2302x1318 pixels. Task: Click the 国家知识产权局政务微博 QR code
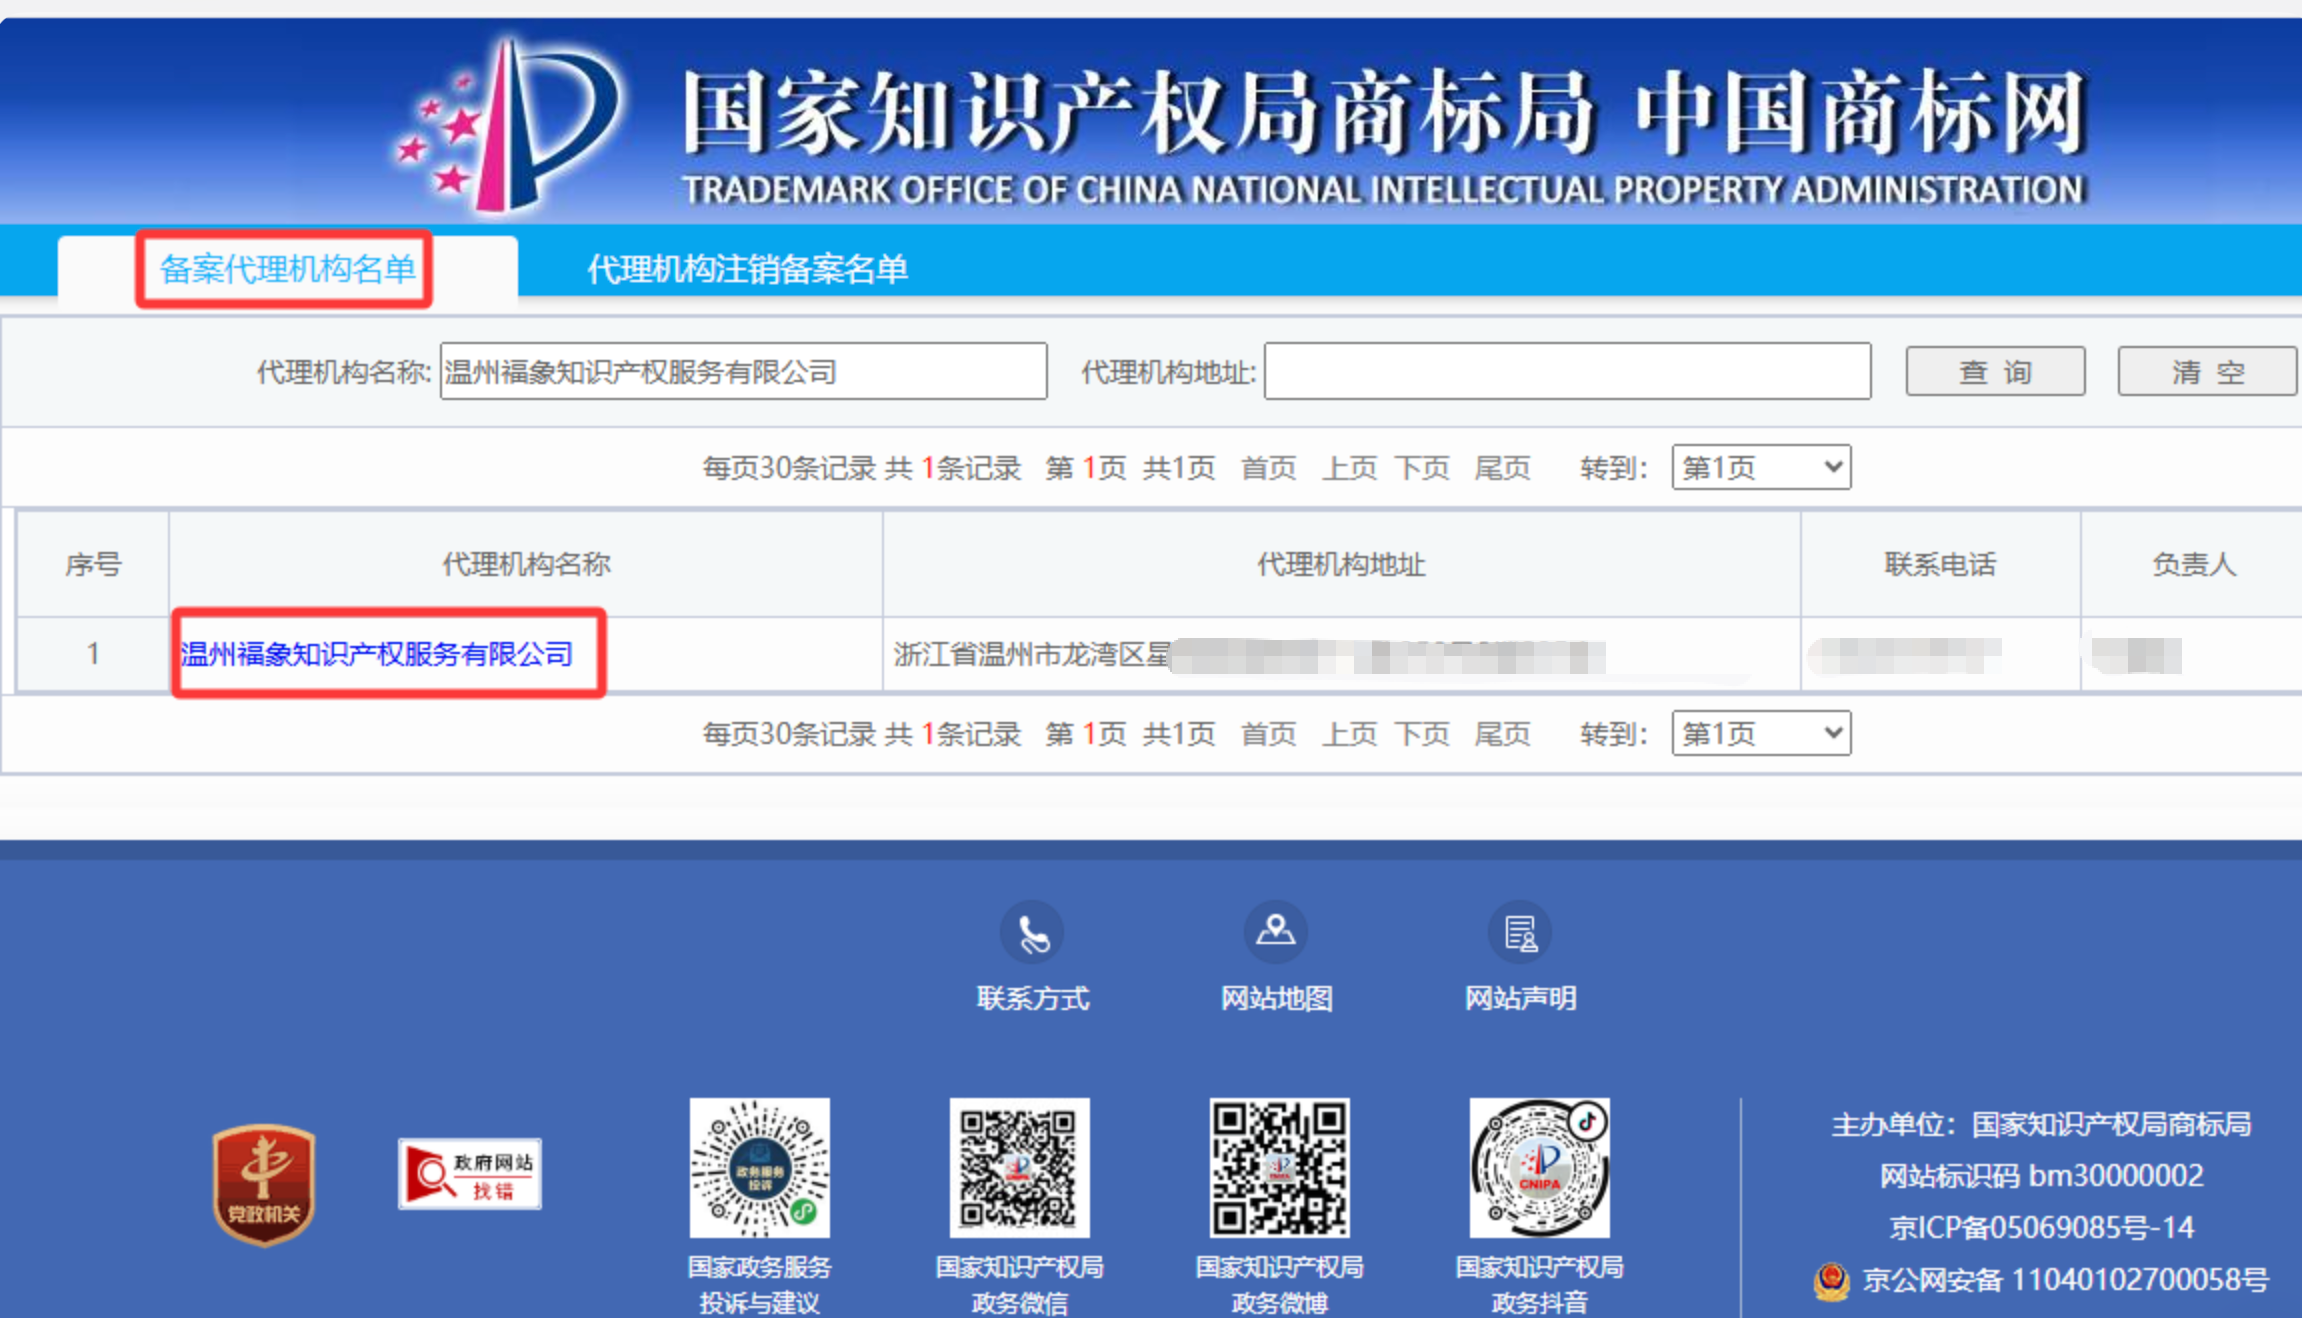(x=1279, y=1168)
